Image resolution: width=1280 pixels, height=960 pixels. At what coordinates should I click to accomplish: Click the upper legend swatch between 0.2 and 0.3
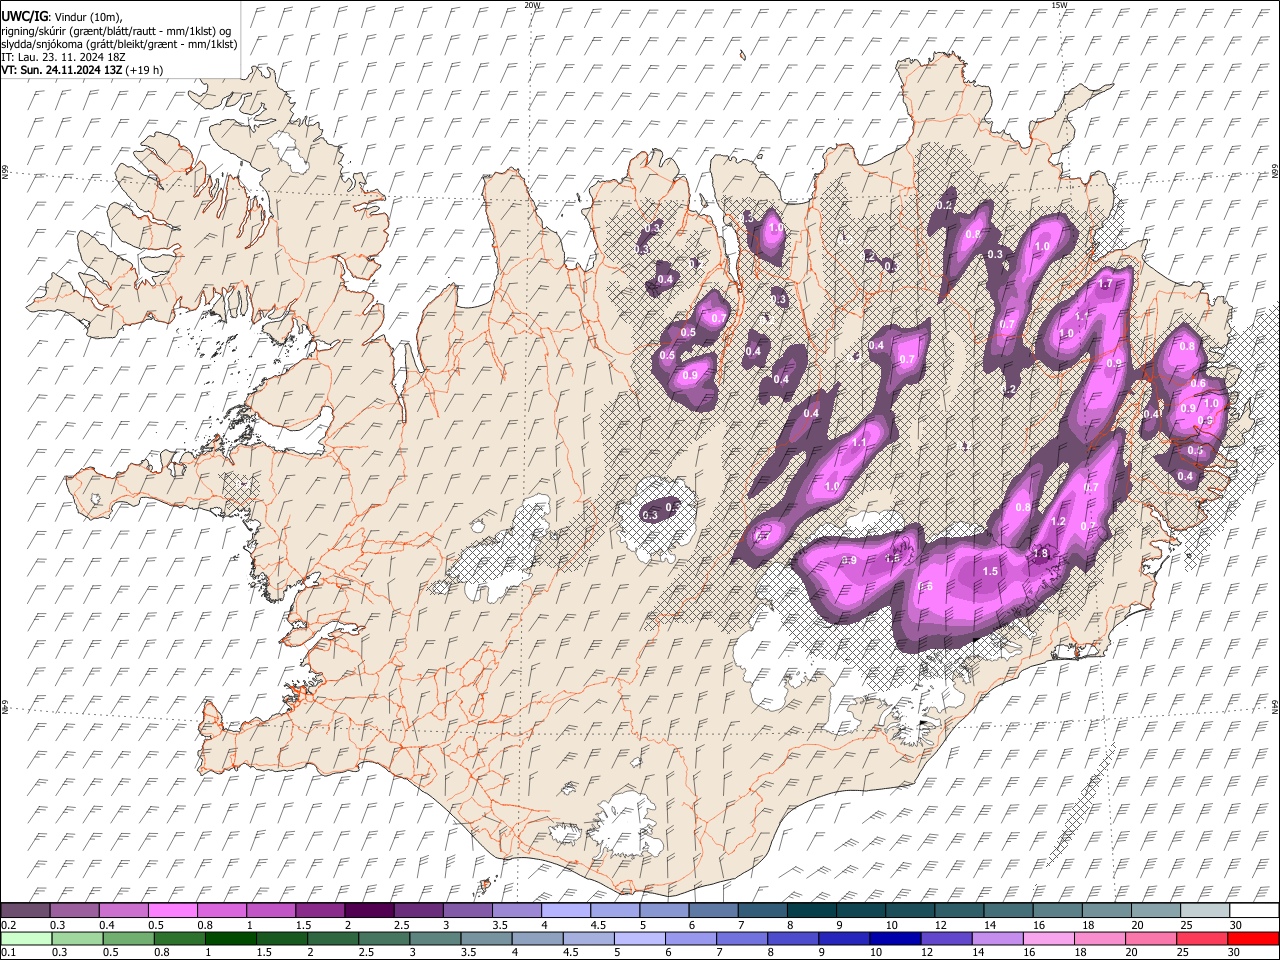[x=25, y=910]
